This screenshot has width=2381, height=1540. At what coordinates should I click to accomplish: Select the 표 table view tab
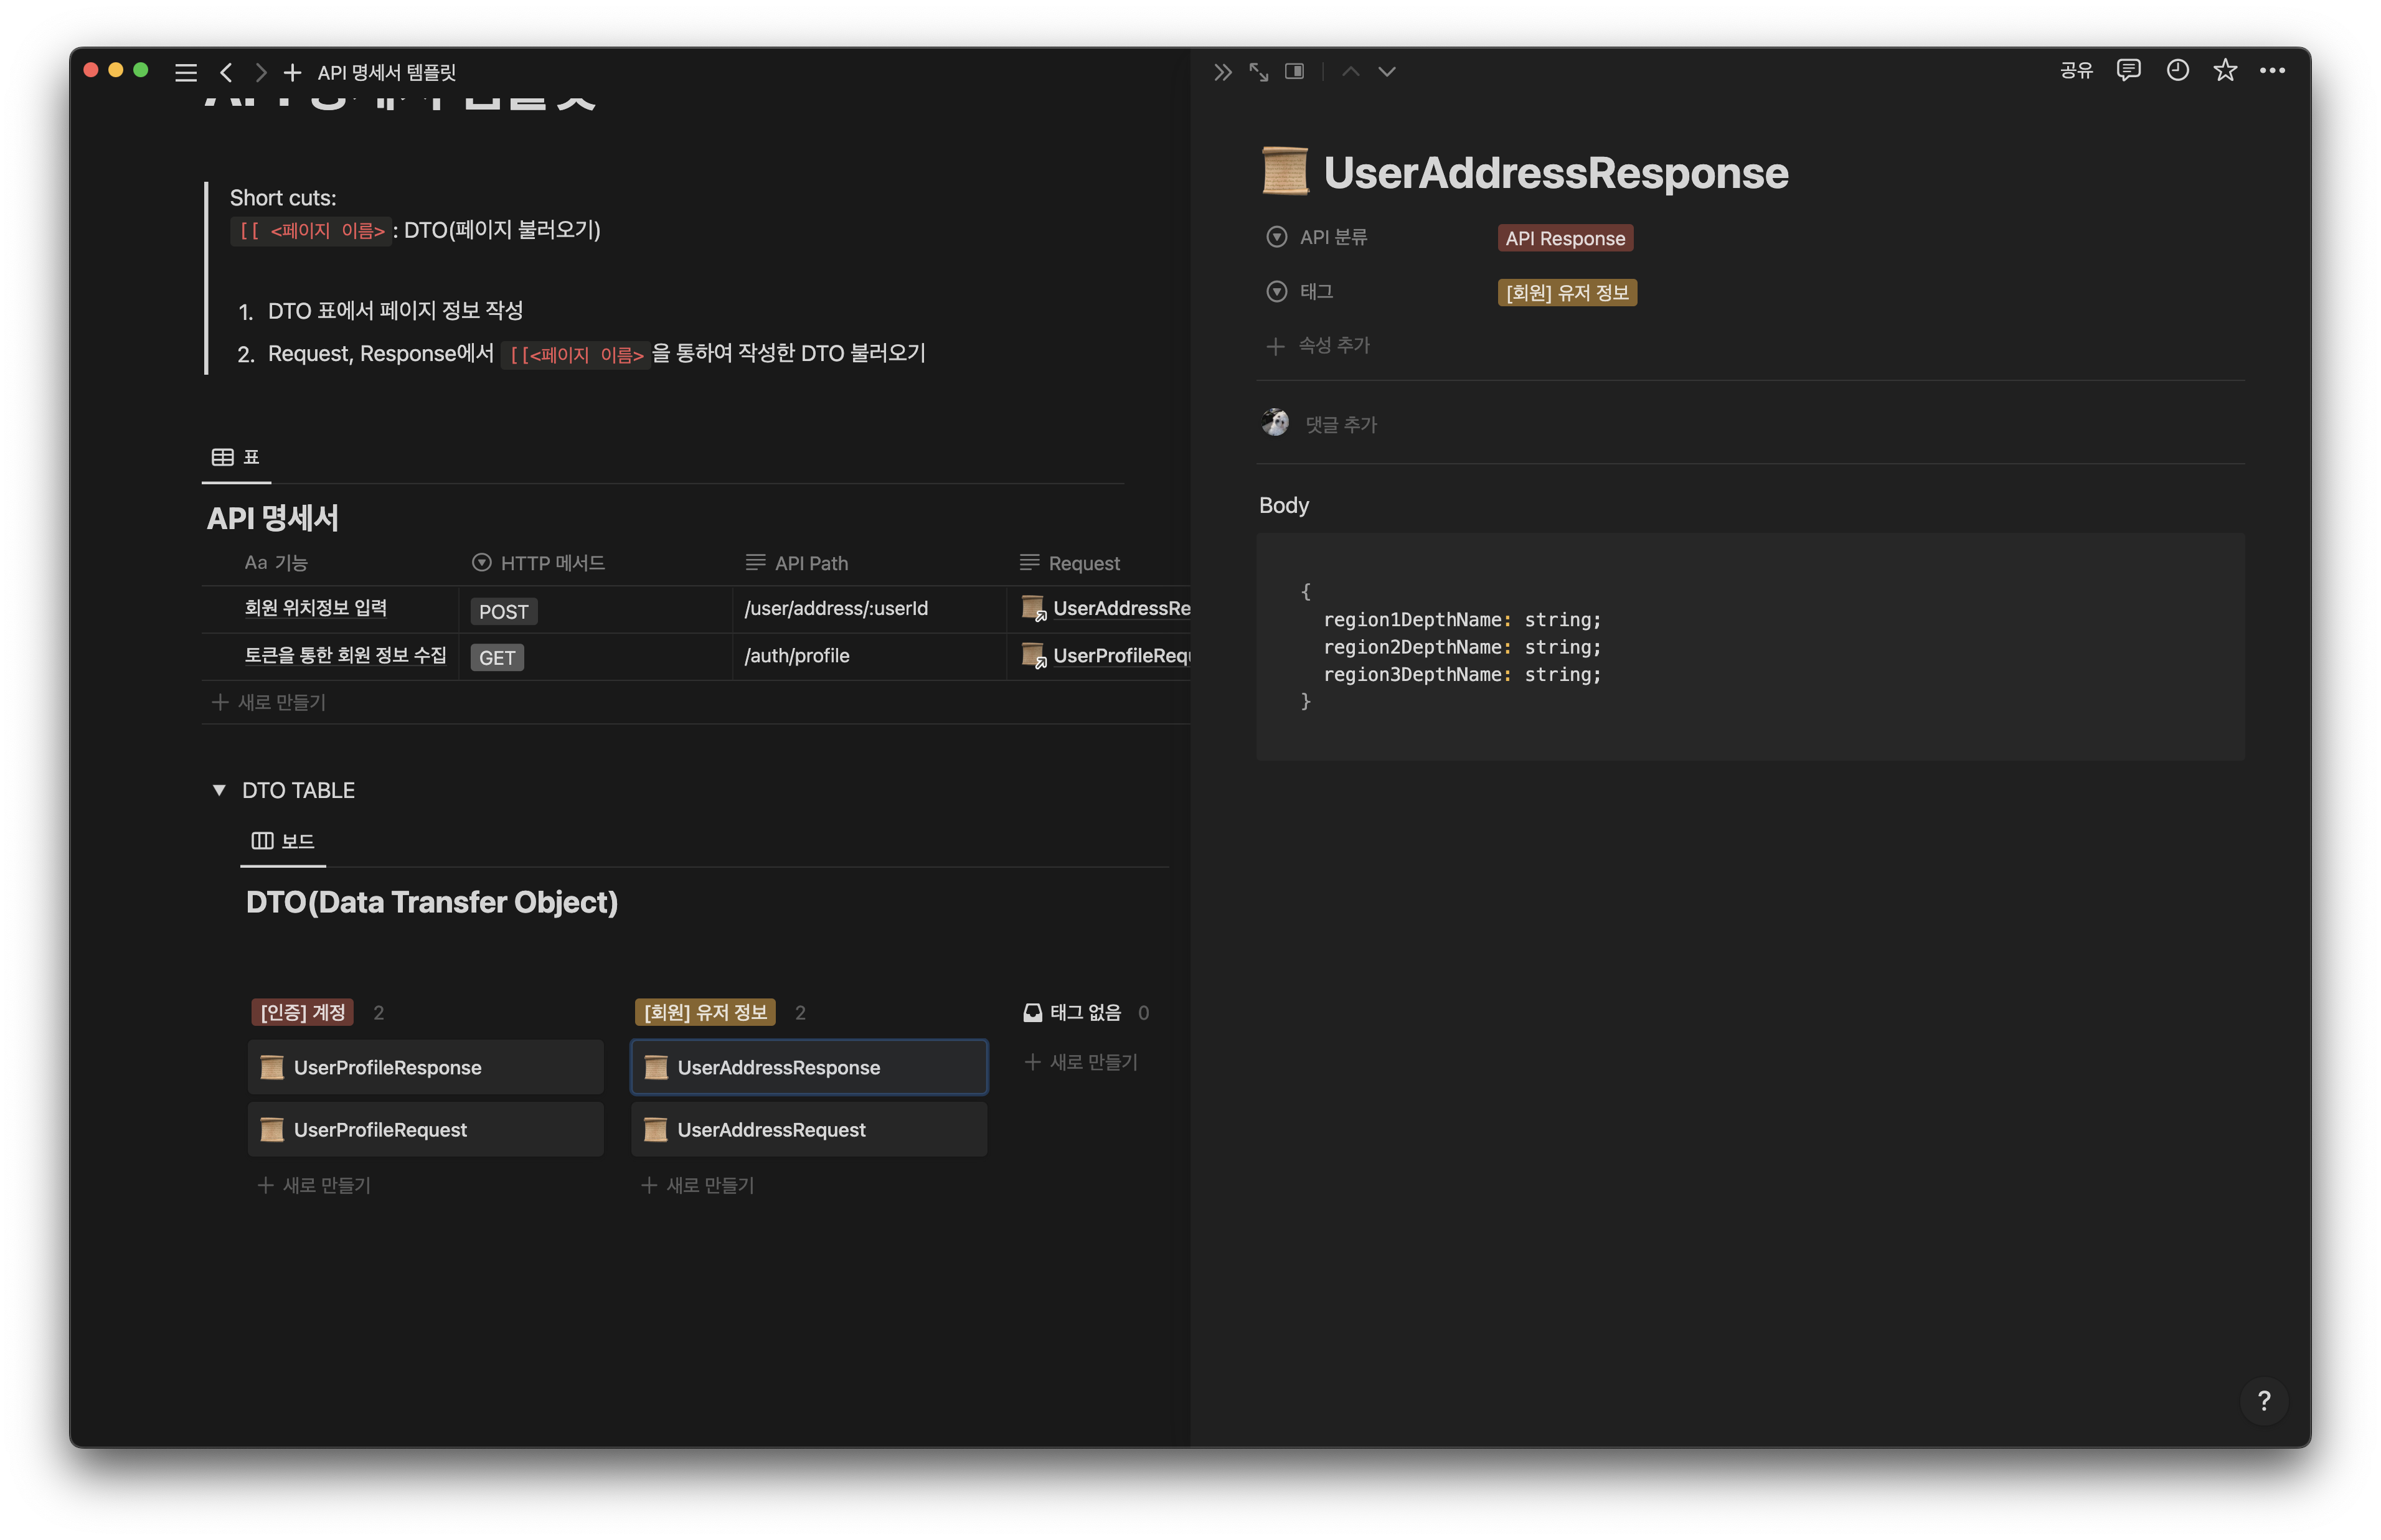tap(236, 457)
